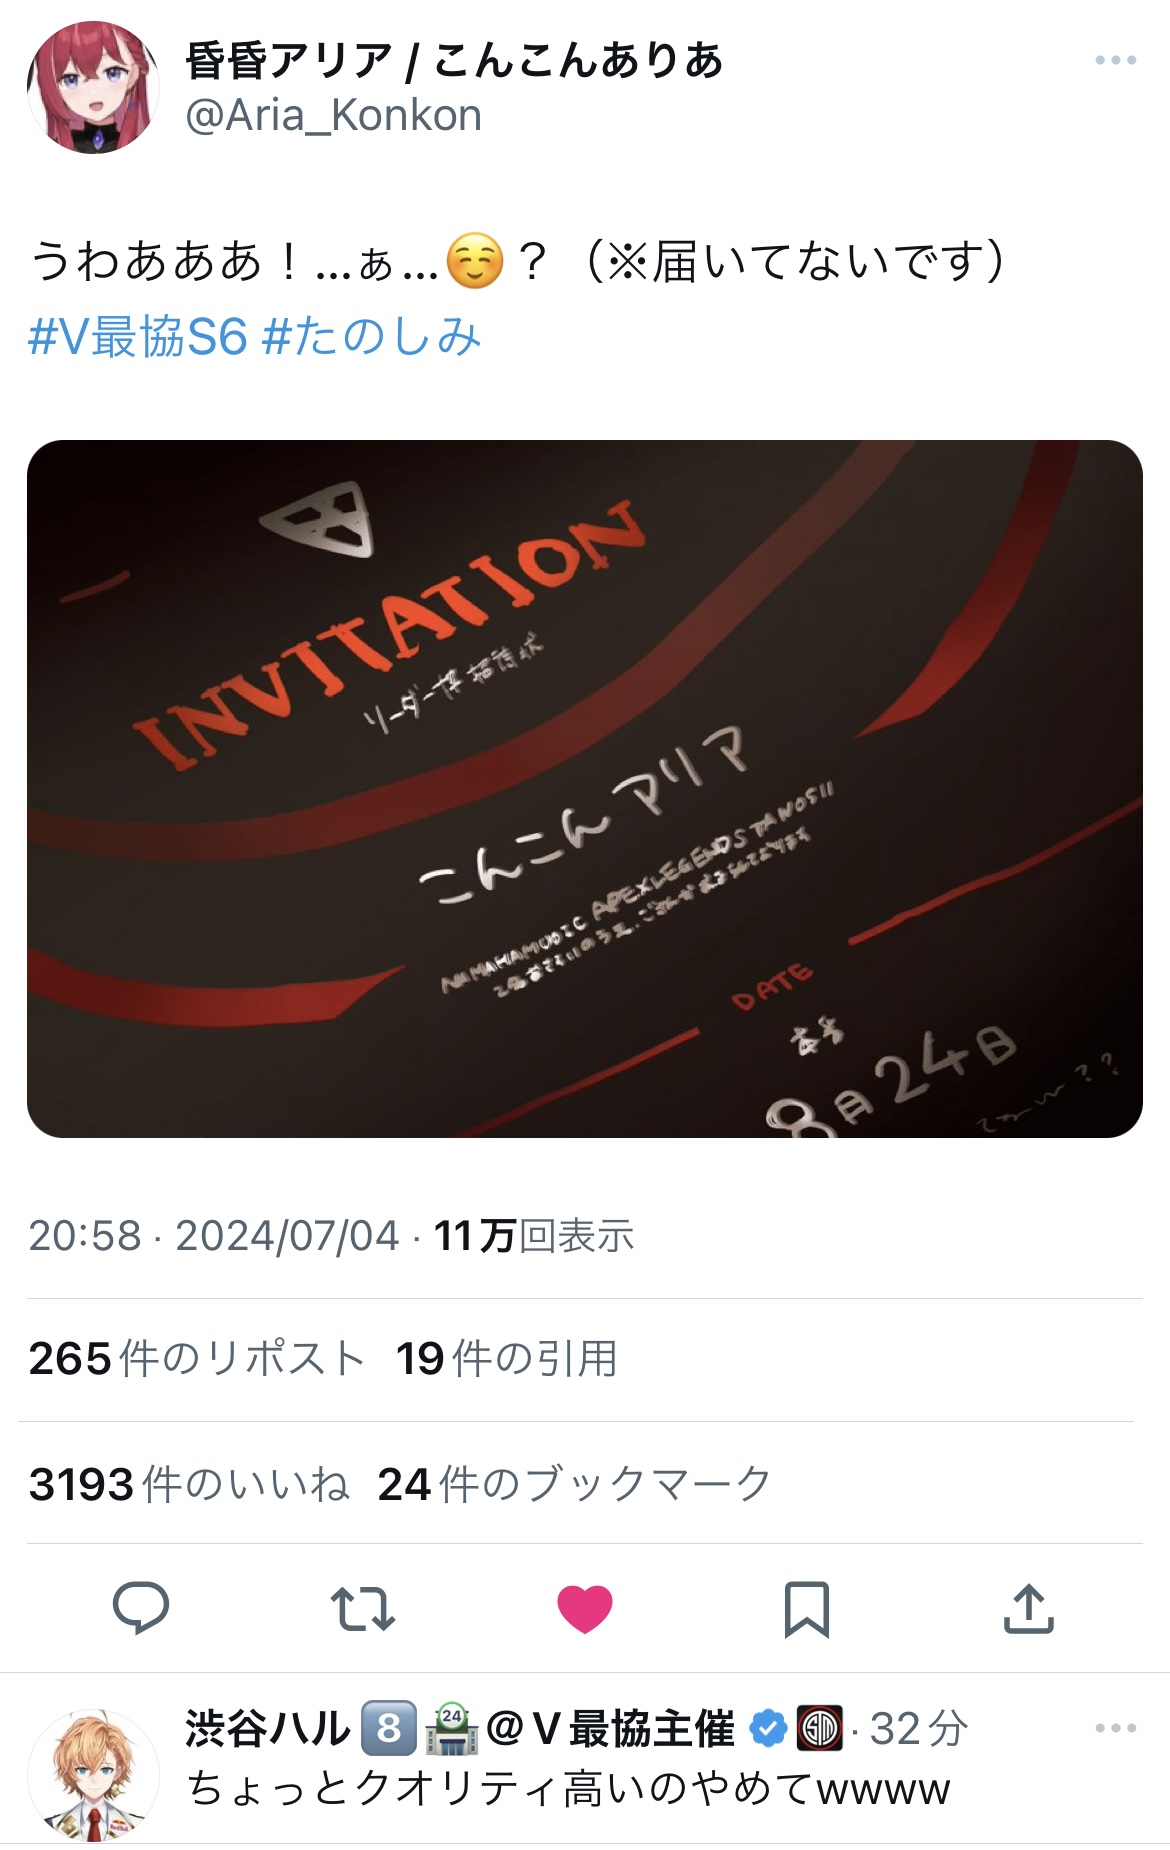View the INVITATION image full screen
This screenshot has height=1850, width=1170.
[x=585, y=789]
